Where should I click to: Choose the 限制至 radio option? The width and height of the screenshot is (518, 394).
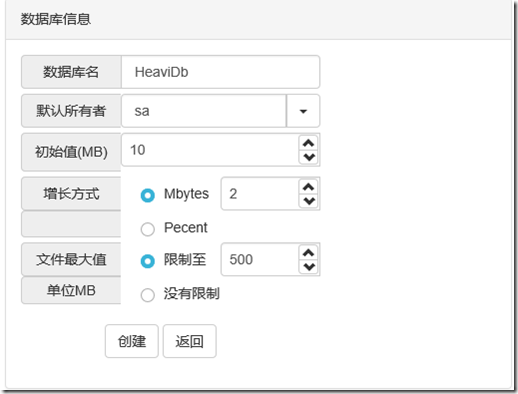point(148,261)
